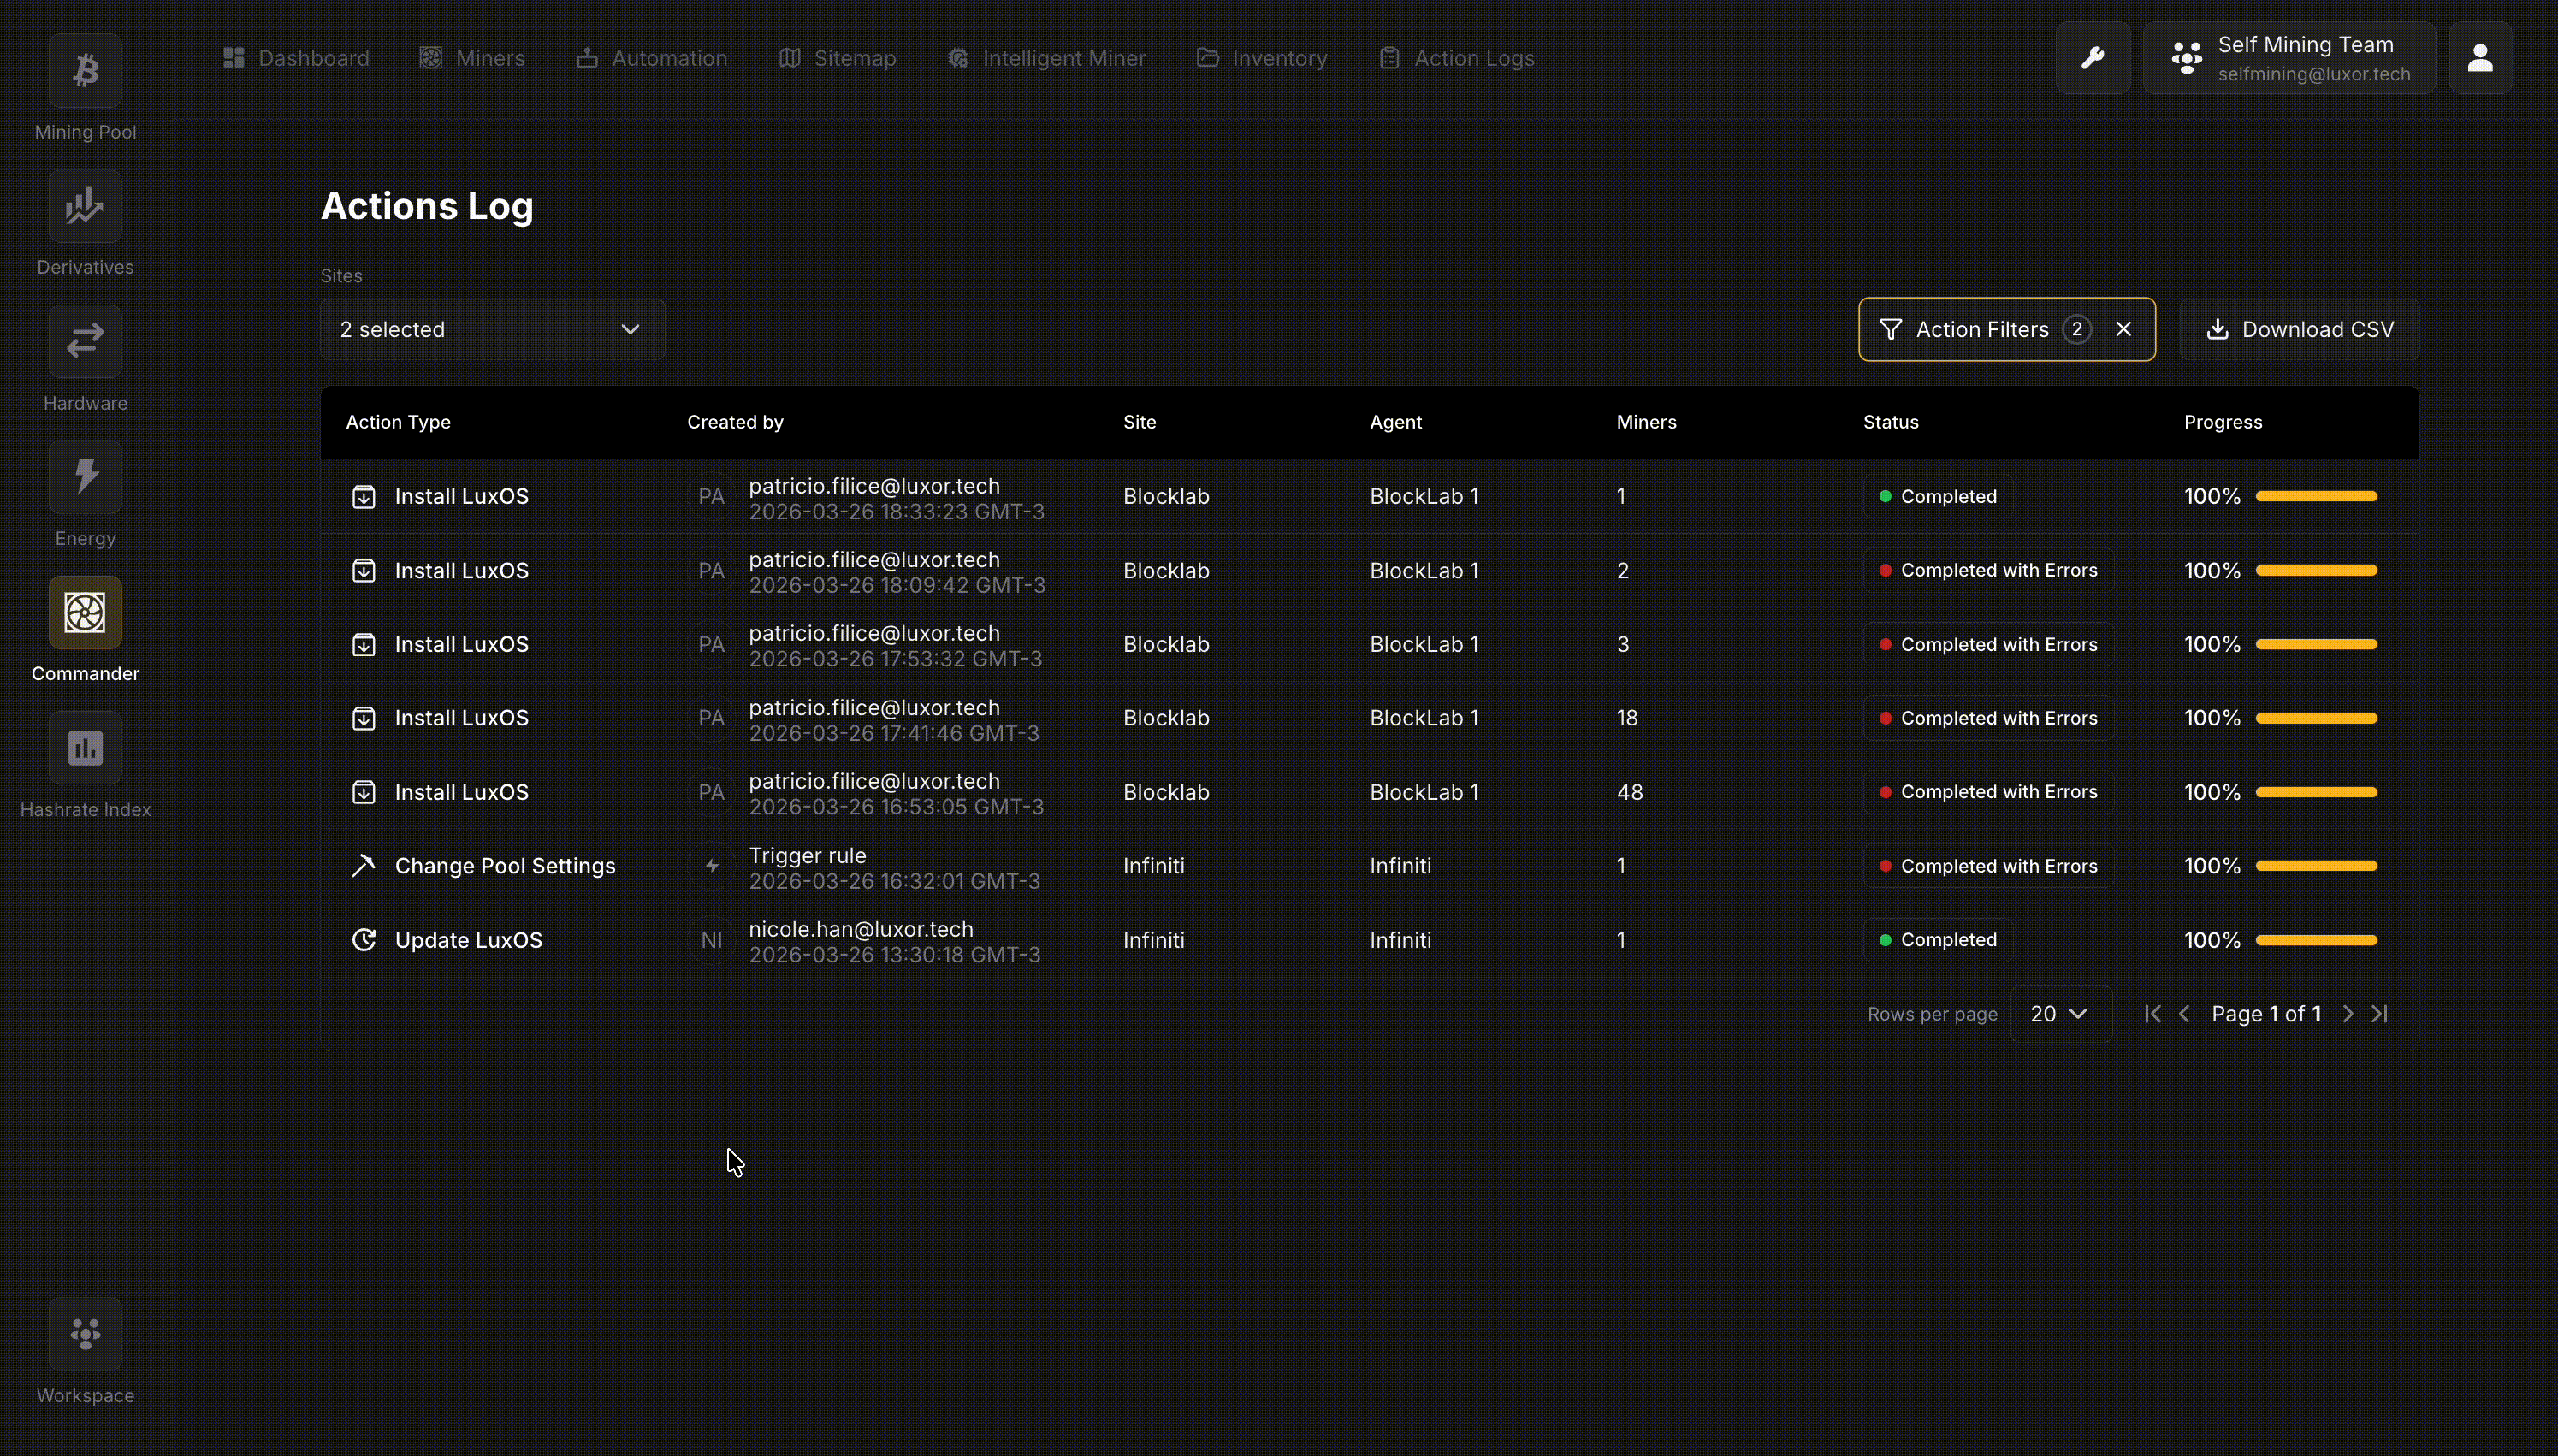Switch to the Inventory tab
The height and width of the screenshot is (1456, 2558).
(1261, 57)
